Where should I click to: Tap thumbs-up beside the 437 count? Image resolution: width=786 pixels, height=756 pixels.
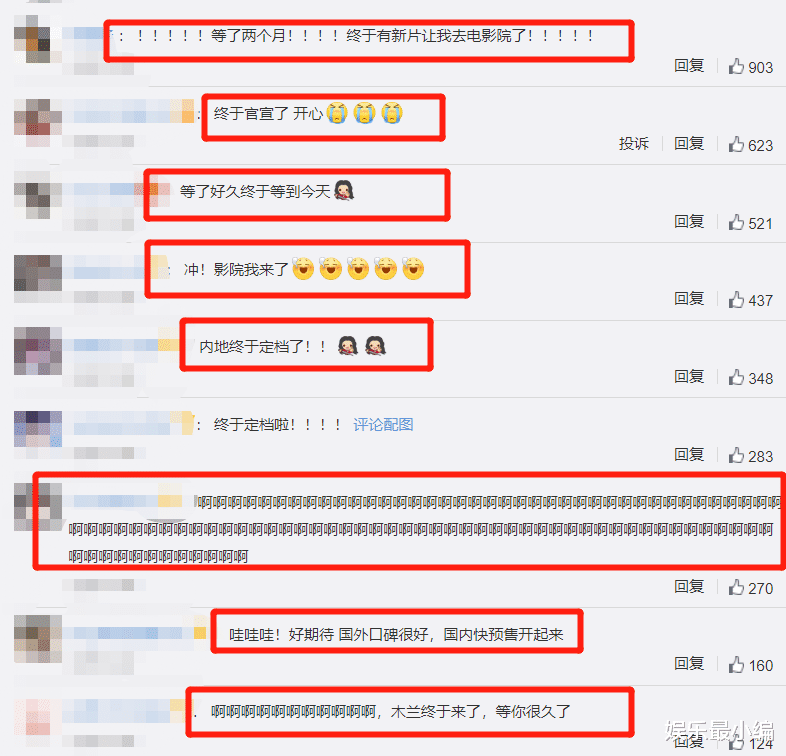(x=736, y=300)
